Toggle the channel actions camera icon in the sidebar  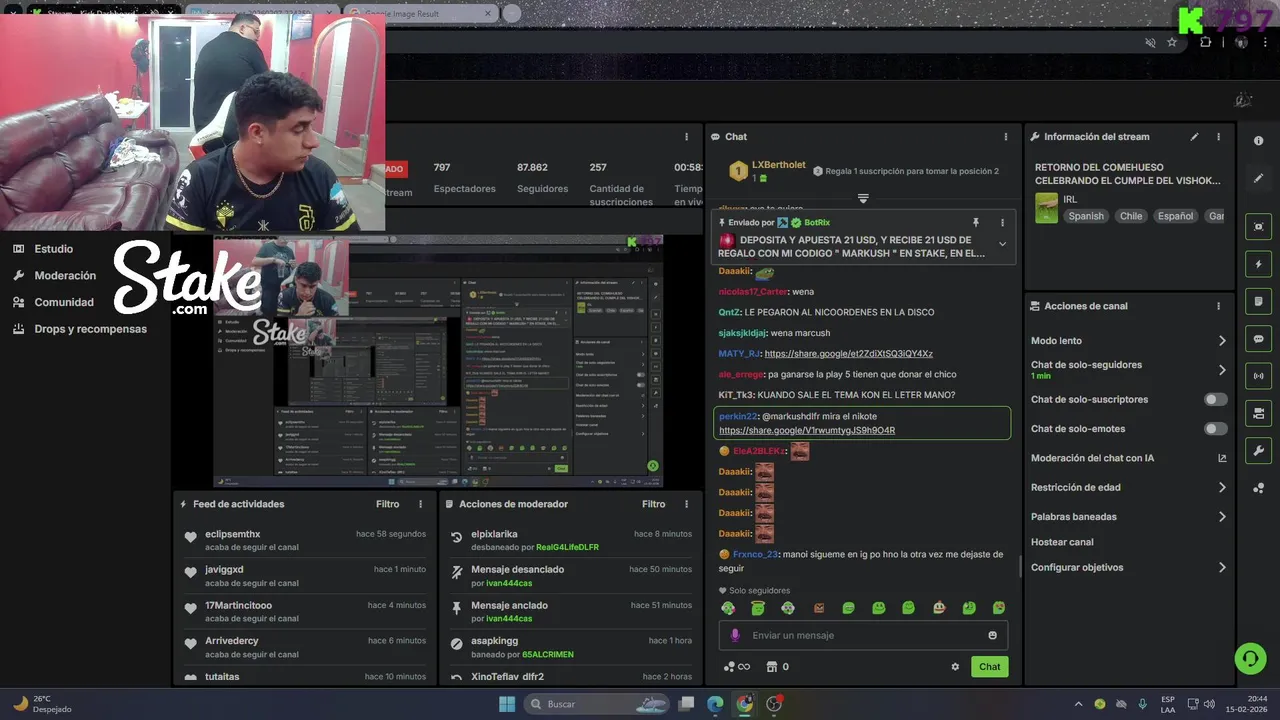pyautogui.click(x=1258, y=413)
